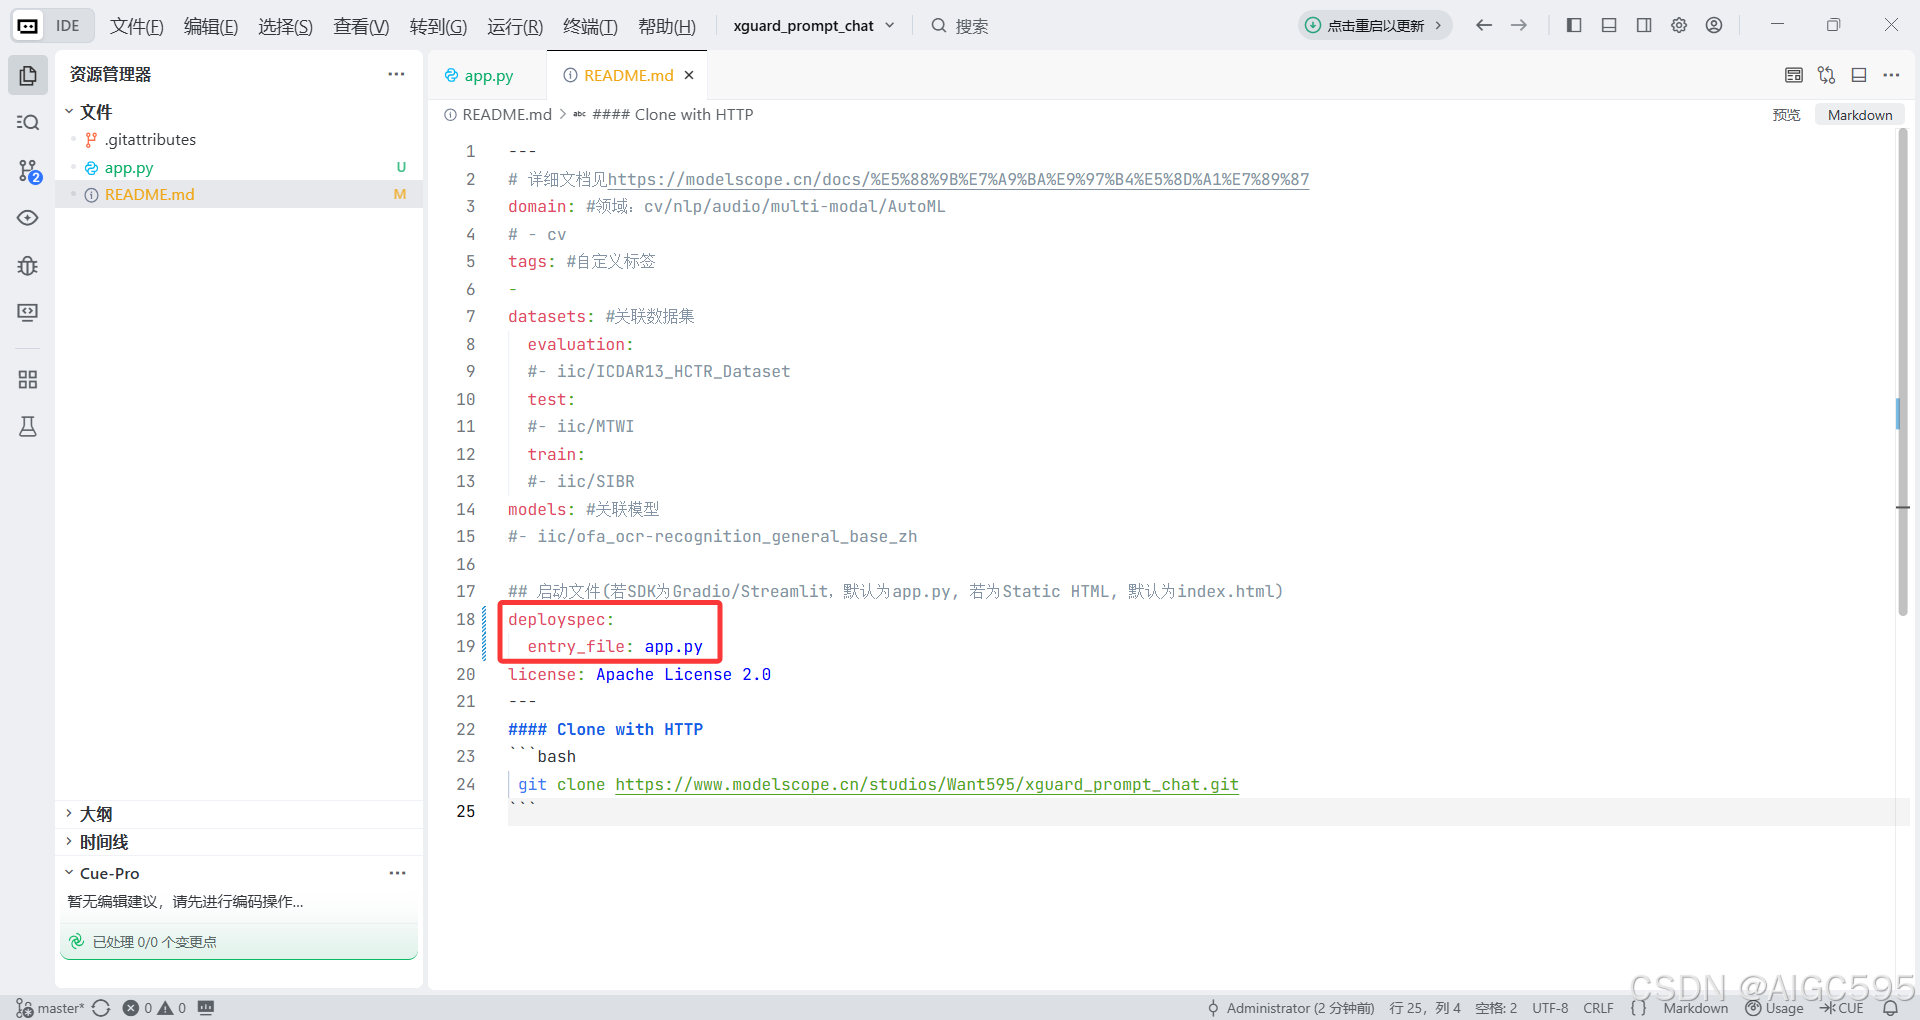The image size is (1920, 1020).
Task: Click the 搜索 search field in title bar
Action: tap(961, 26)
